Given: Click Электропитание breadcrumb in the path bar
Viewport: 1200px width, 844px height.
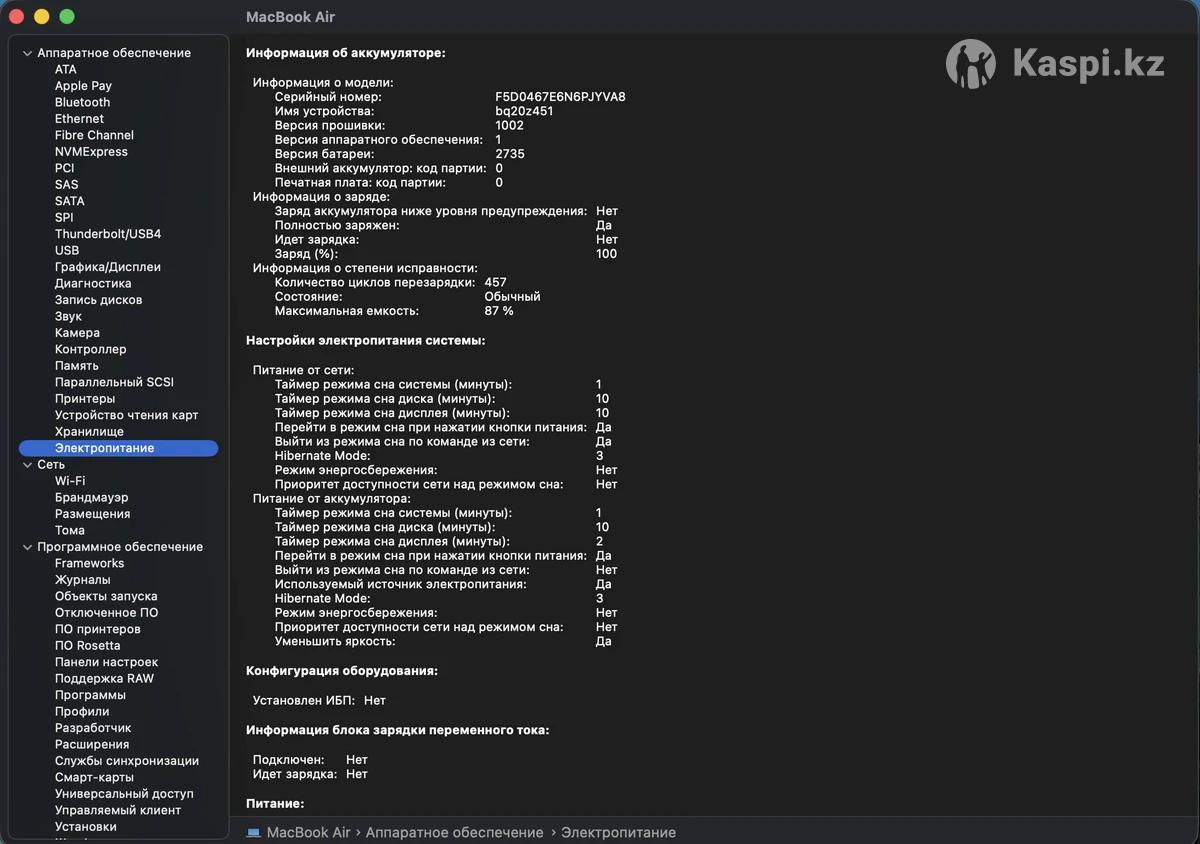Looking at the screenshot, I should click(x=618, y=832).
